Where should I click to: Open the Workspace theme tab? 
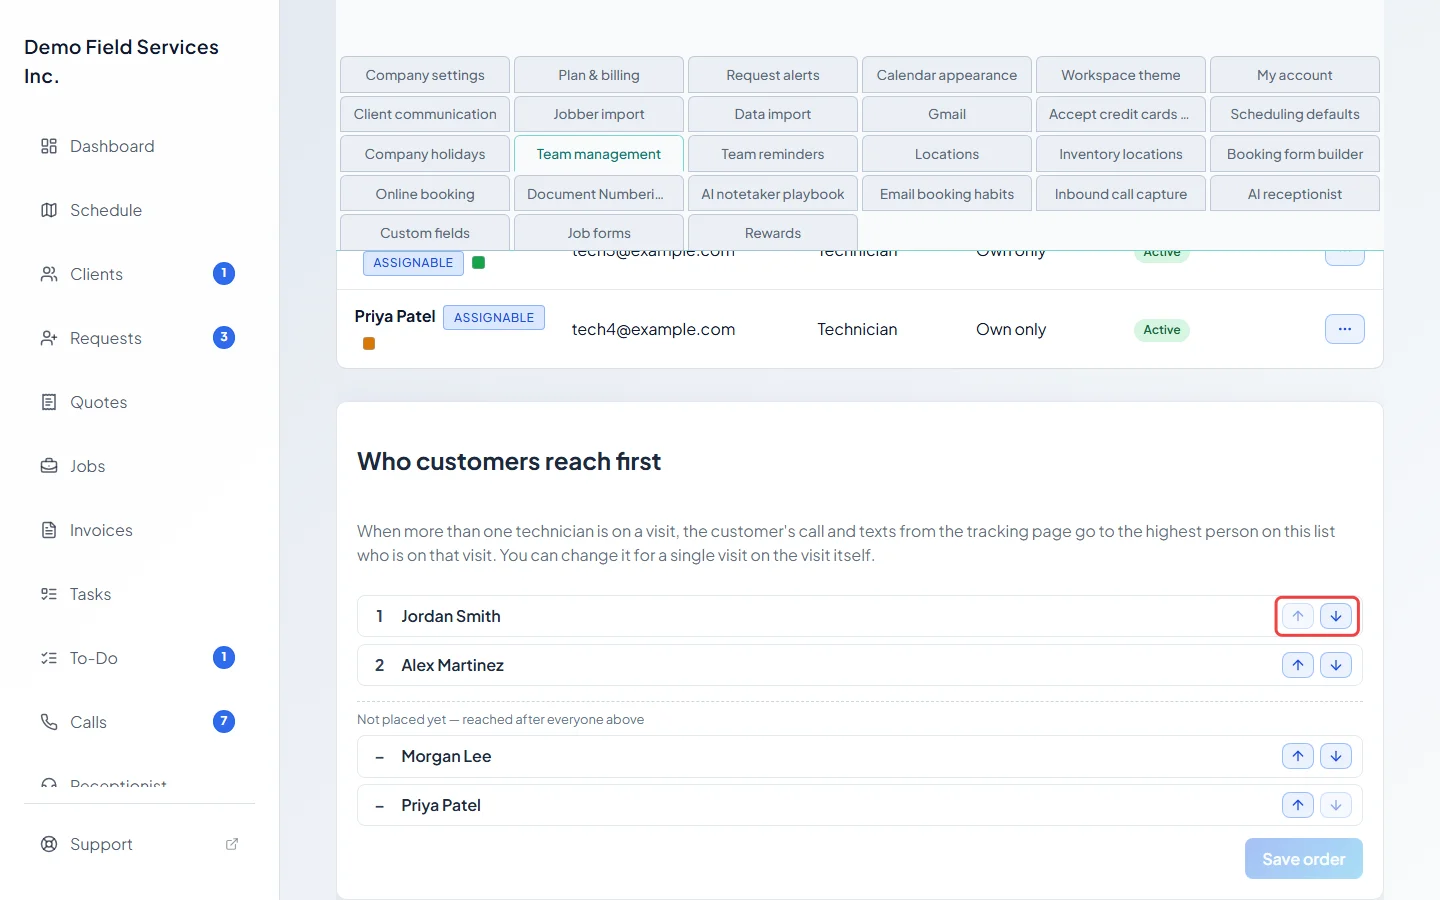point(1121,75)
